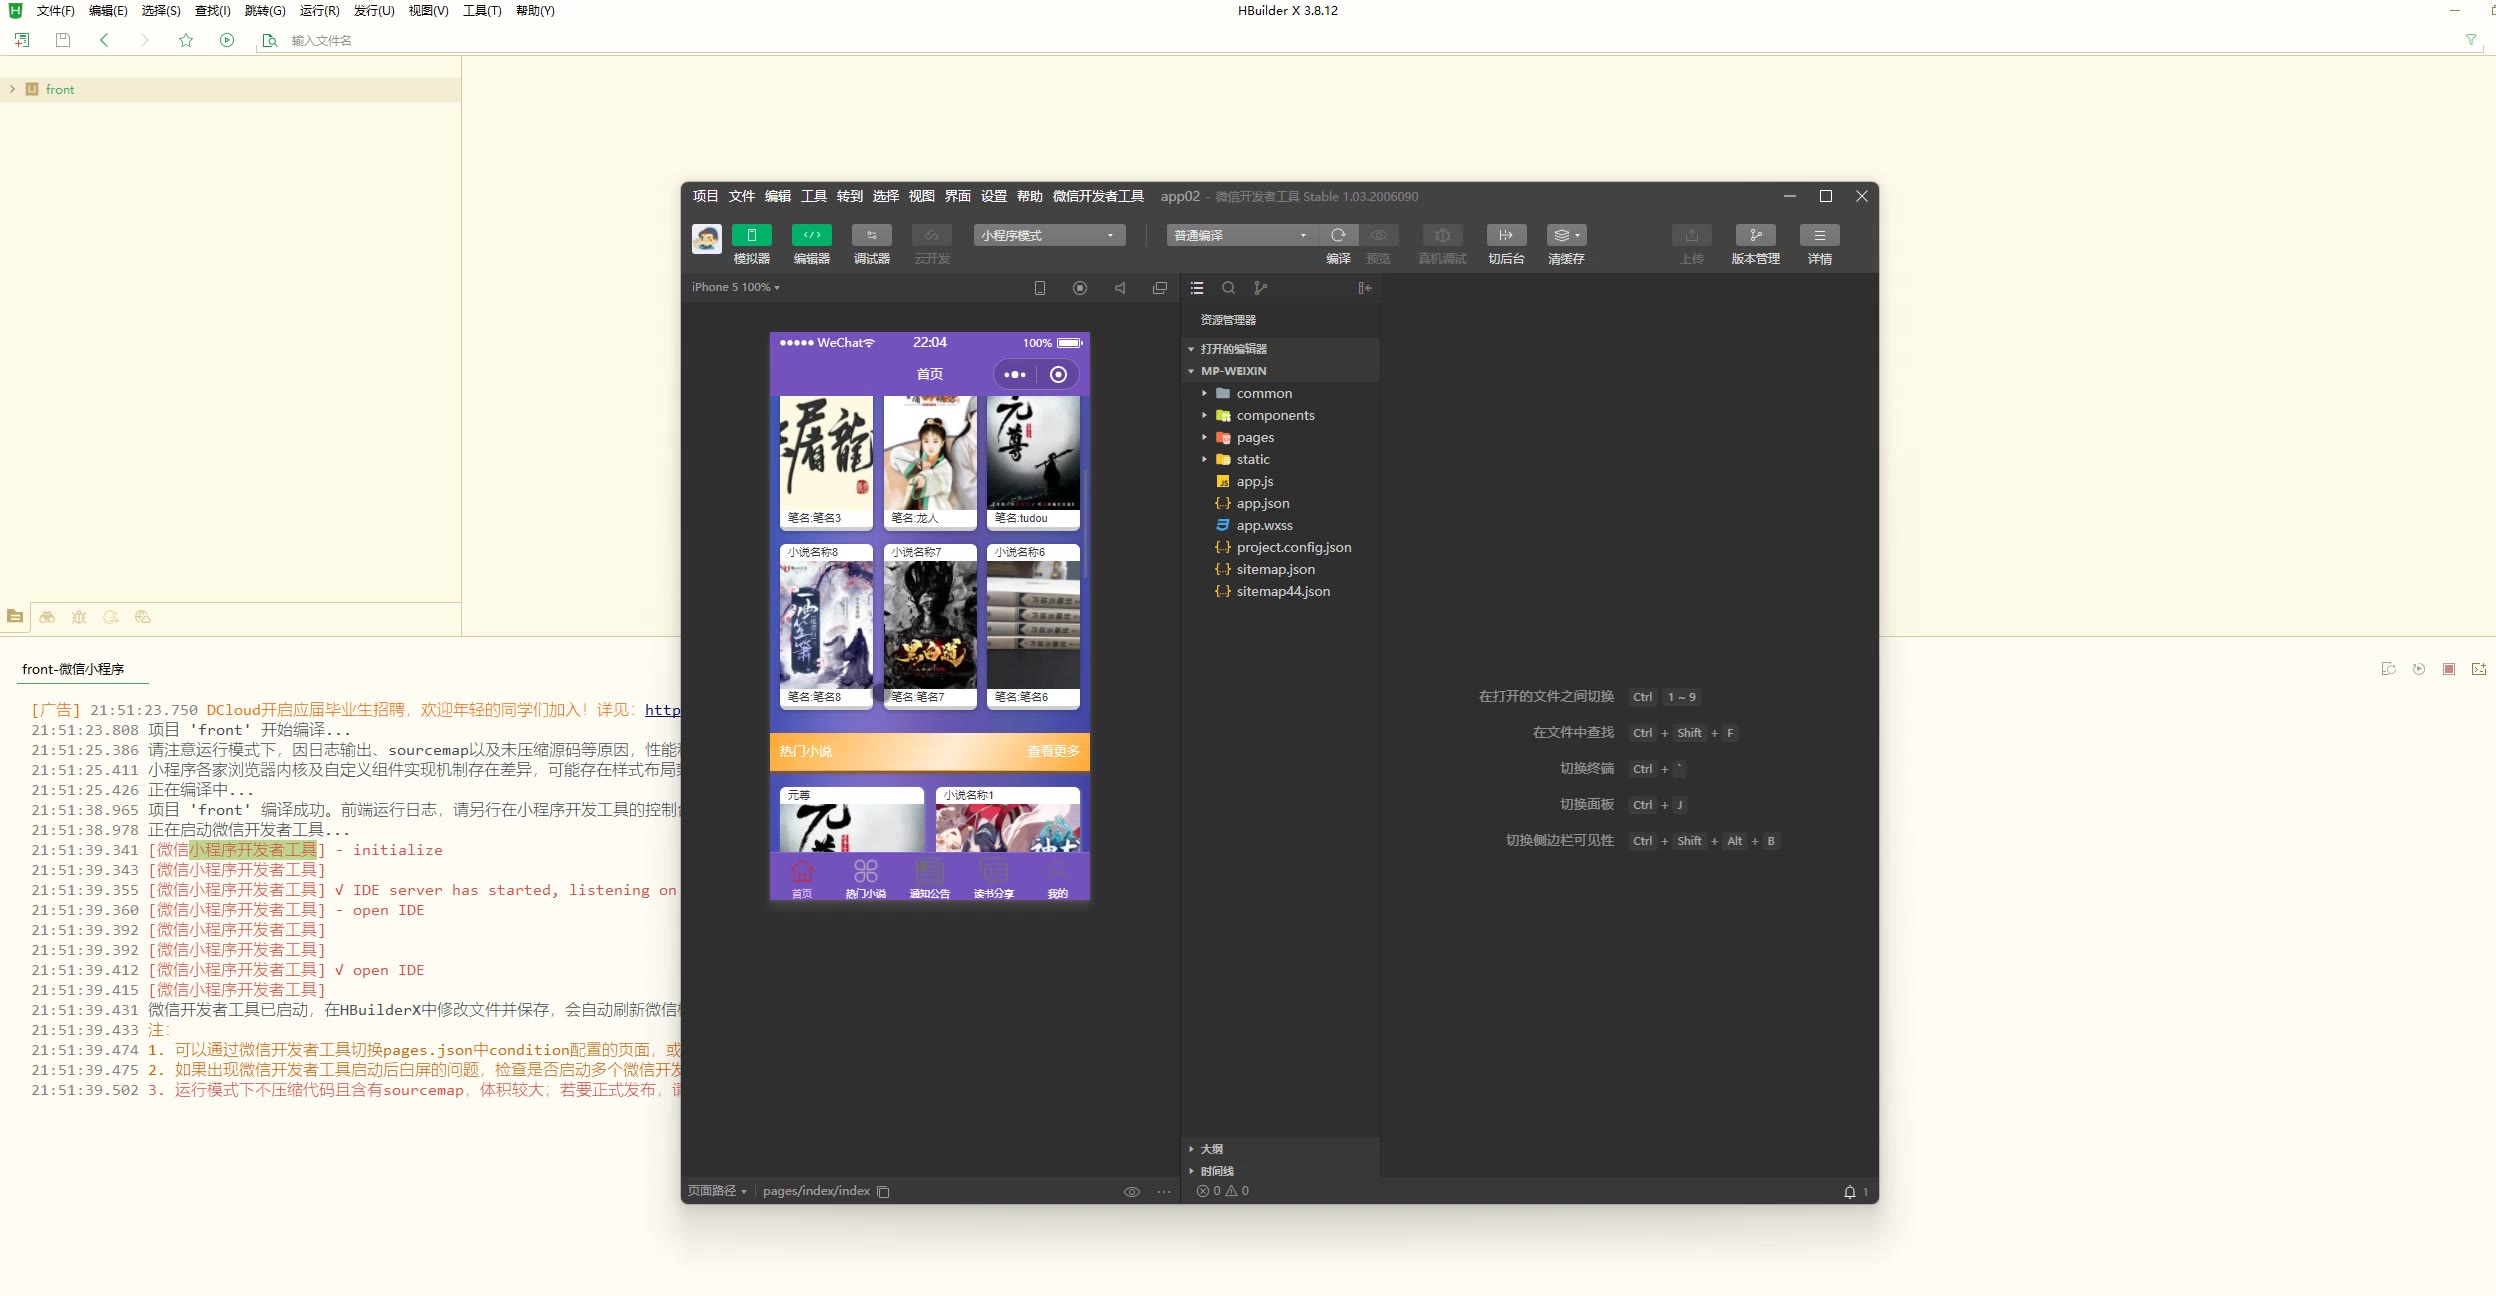Image resolution: width=2496 pixels, height=1296 pixels.
Task: Click the mini program capsule close circle
Action: [x=1058, y=375]
